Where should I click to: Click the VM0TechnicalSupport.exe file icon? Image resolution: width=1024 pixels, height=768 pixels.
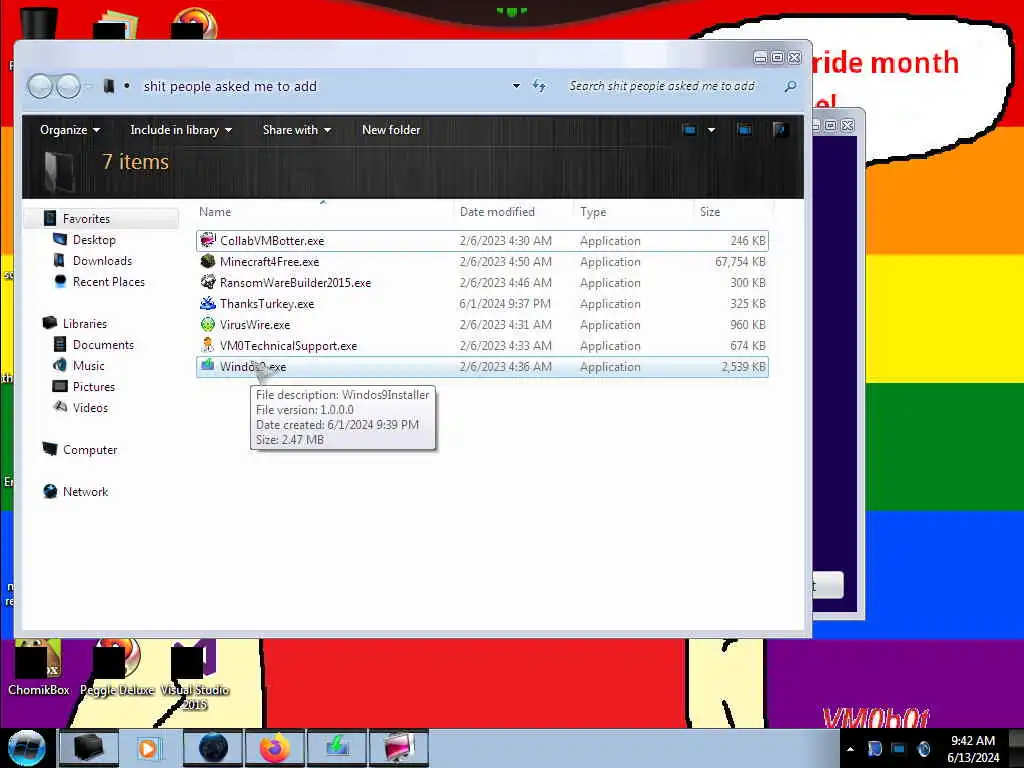tap(208, 345)
